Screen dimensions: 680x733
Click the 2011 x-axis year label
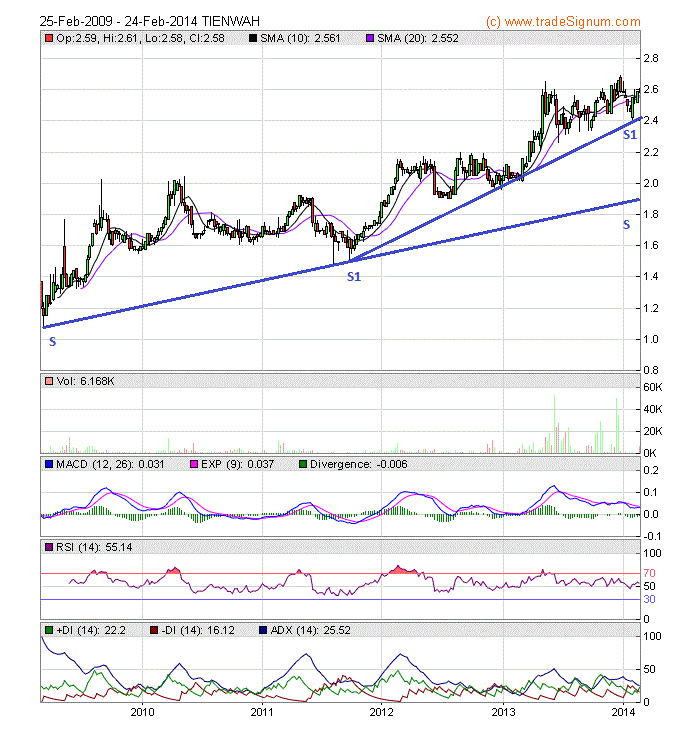262,712
